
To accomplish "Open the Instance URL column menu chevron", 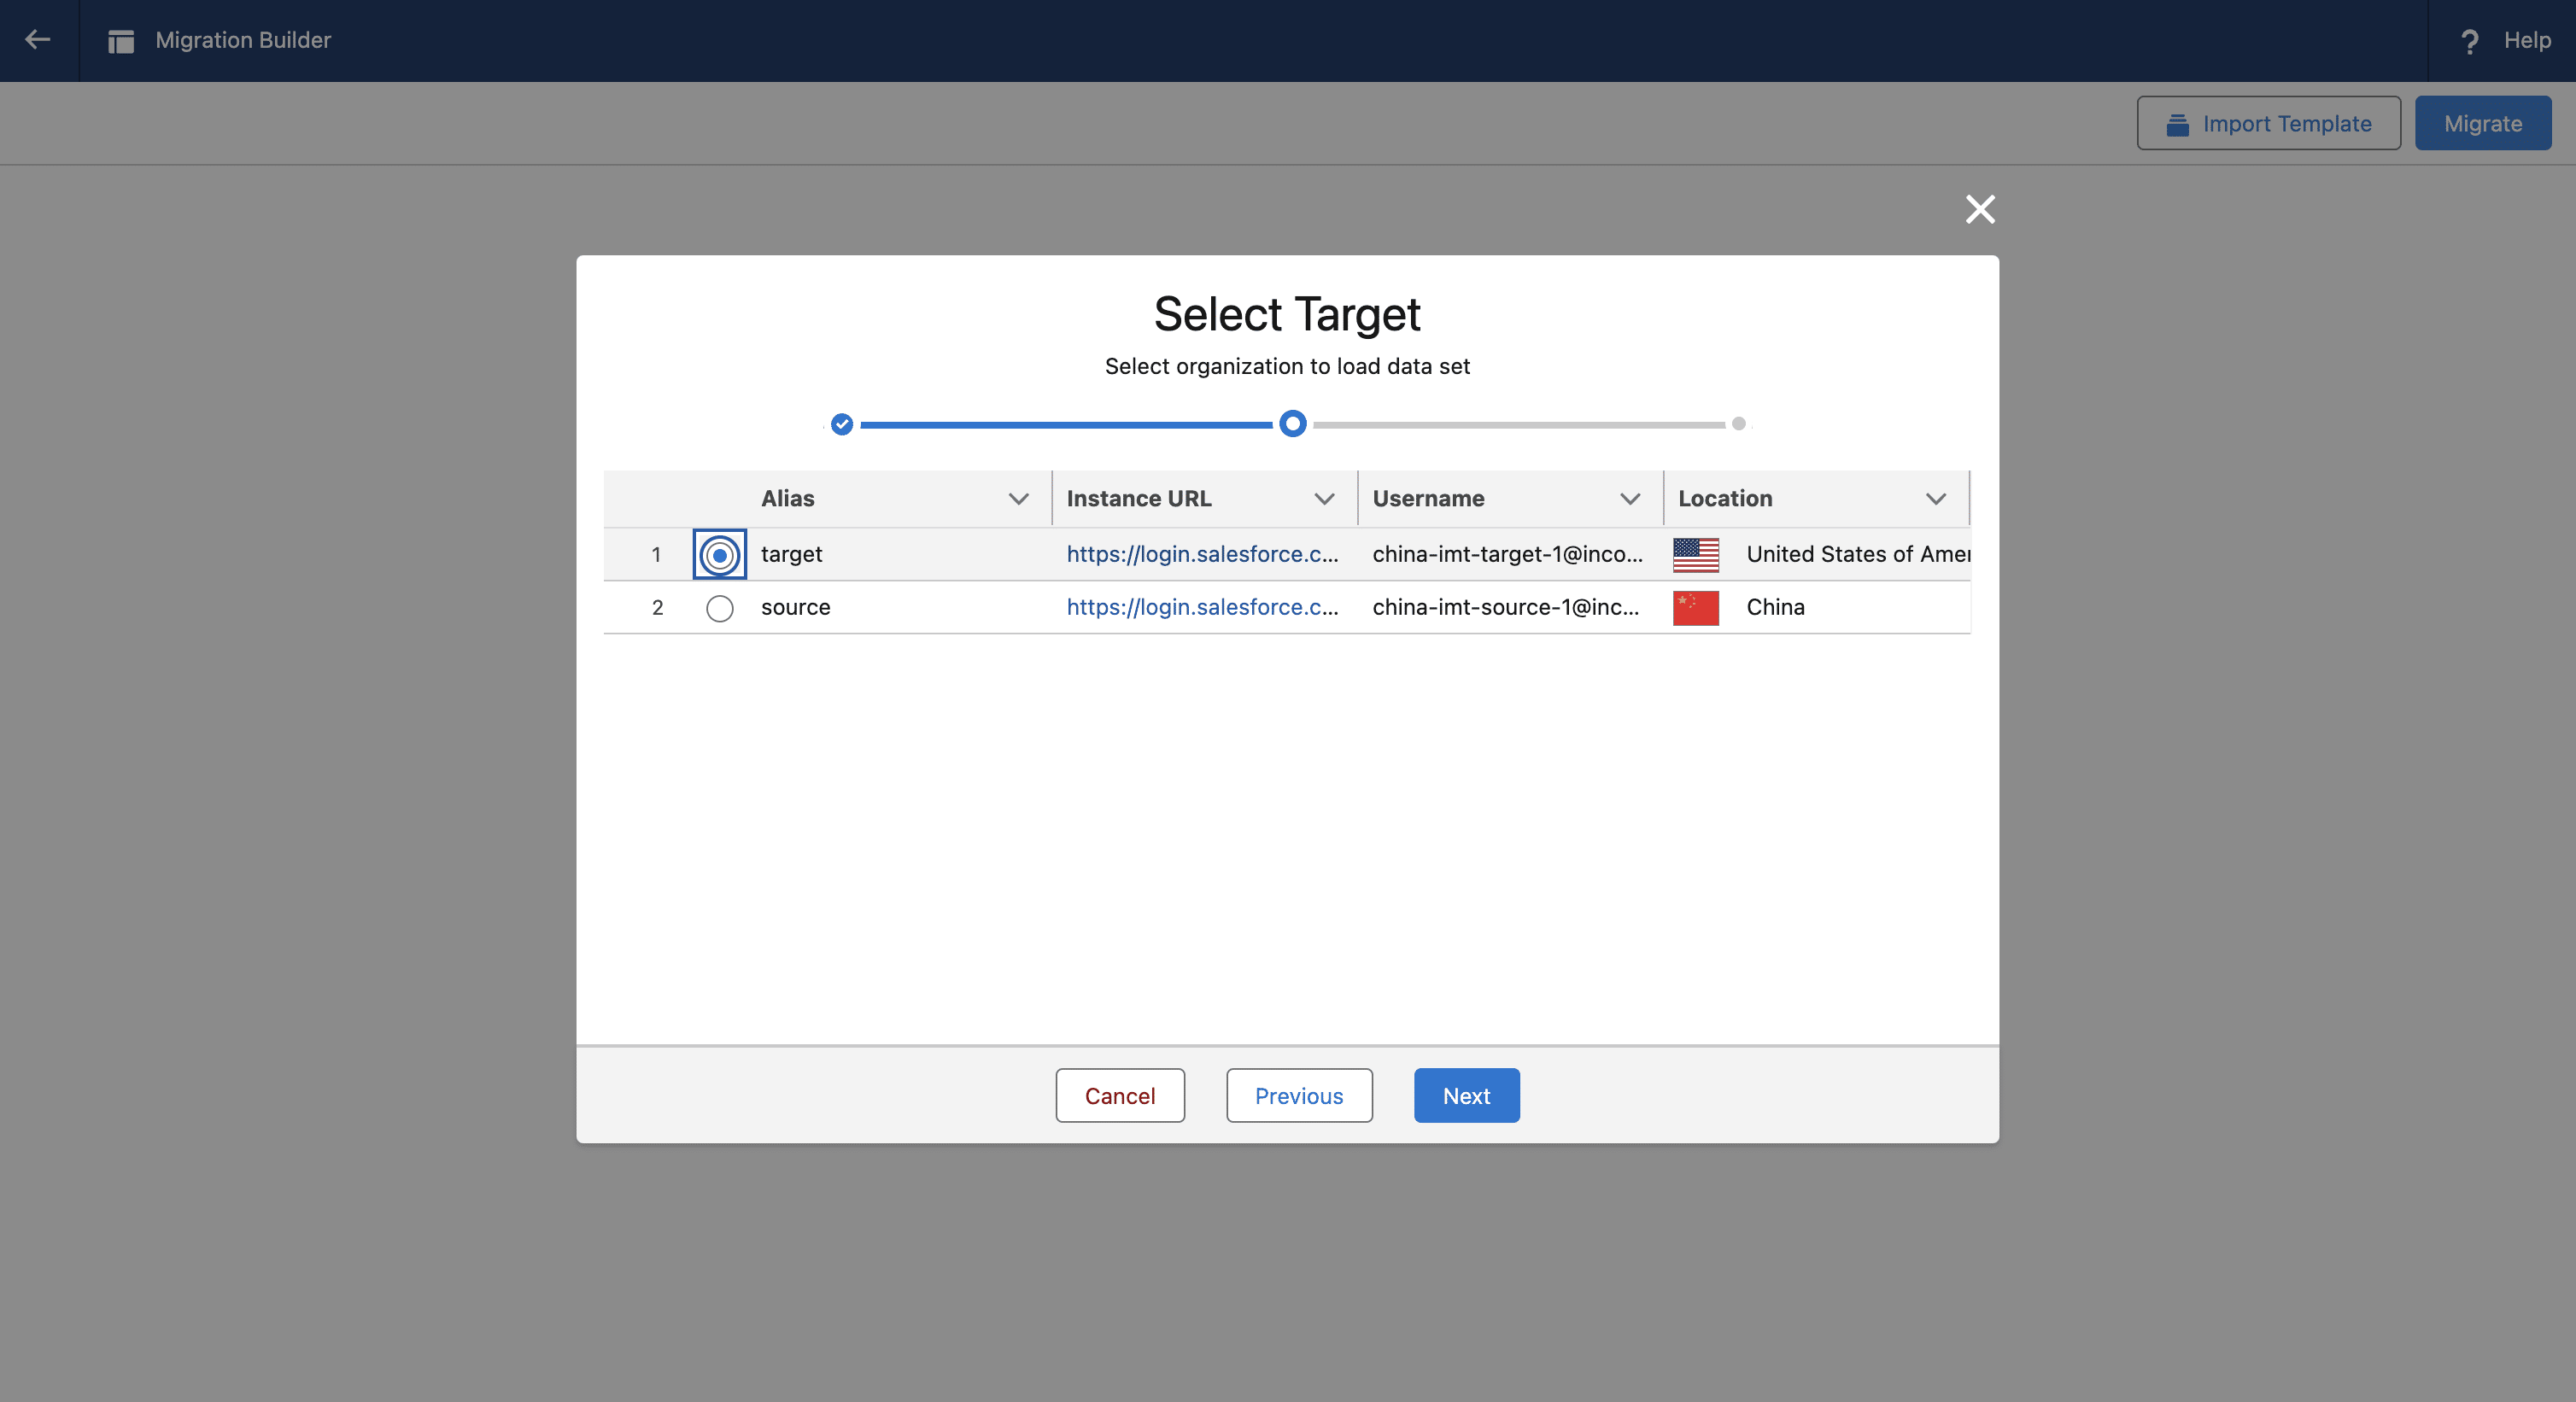I will [1324, 499].
